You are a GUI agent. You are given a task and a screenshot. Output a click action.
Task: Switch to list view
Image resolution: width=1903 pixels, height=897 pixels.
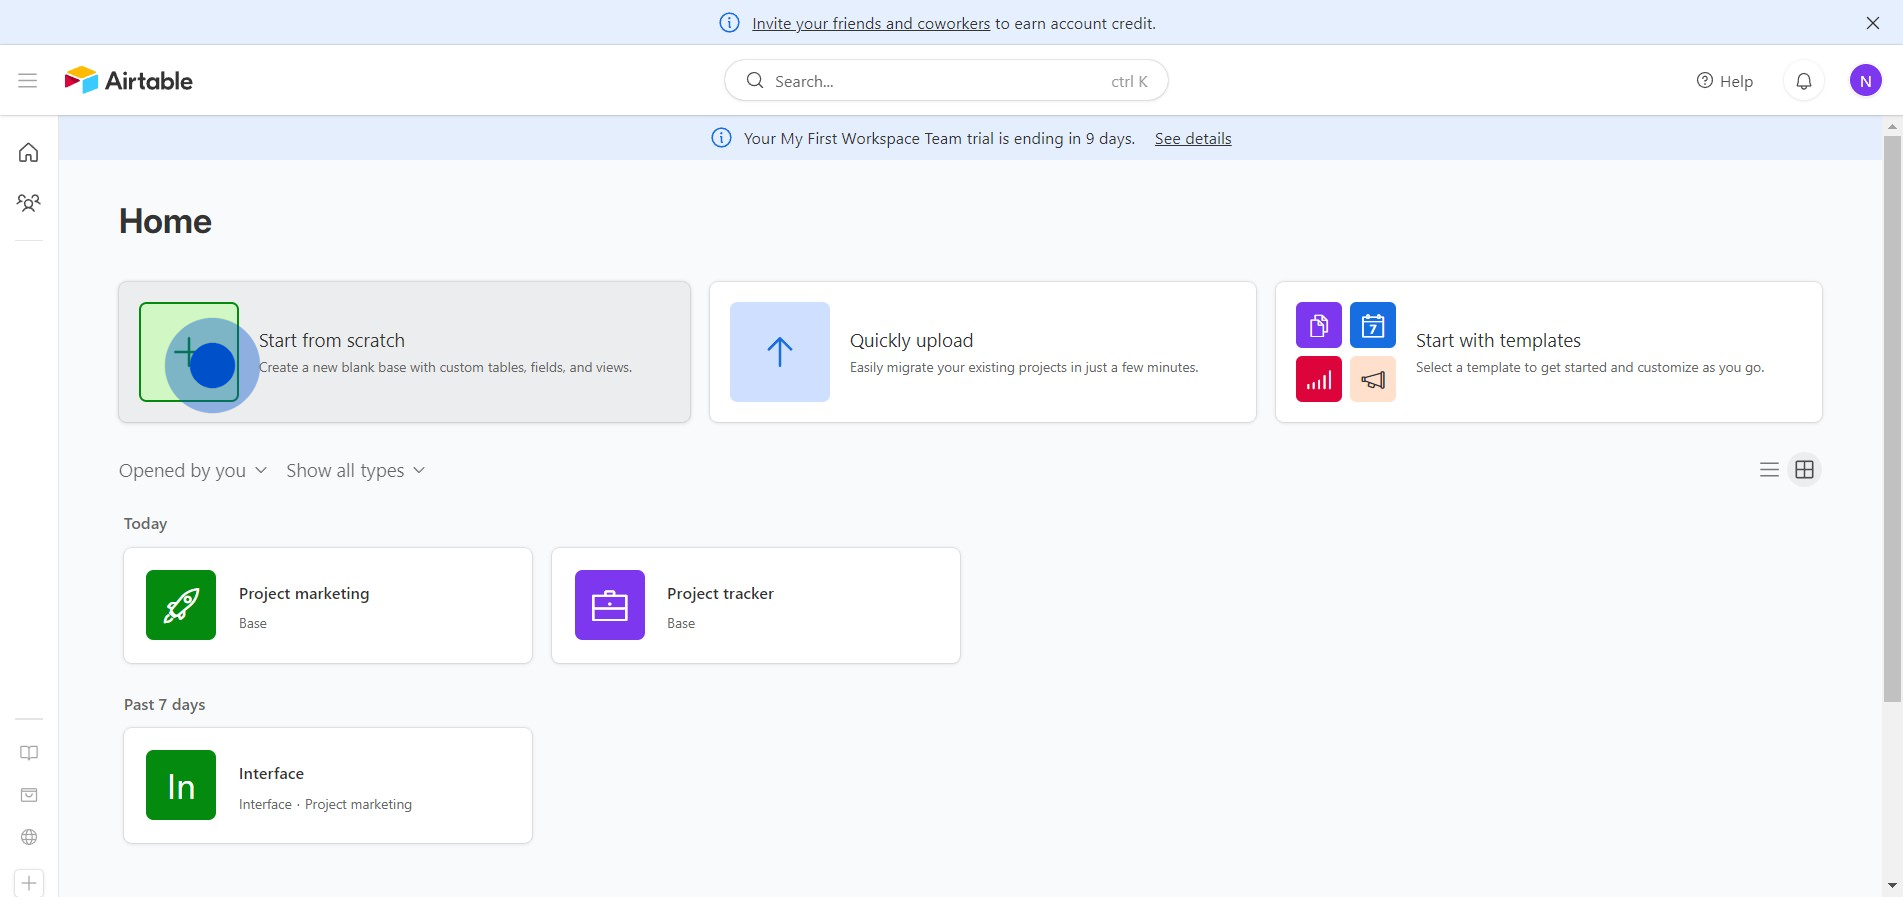(x=1769, y=470)
